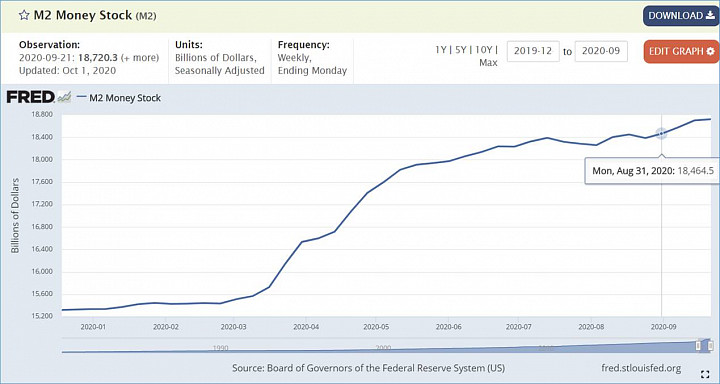Screen dimensions: 720x384
Task: Click the Billions of Dollars axis title
Action: click(15, 215)
